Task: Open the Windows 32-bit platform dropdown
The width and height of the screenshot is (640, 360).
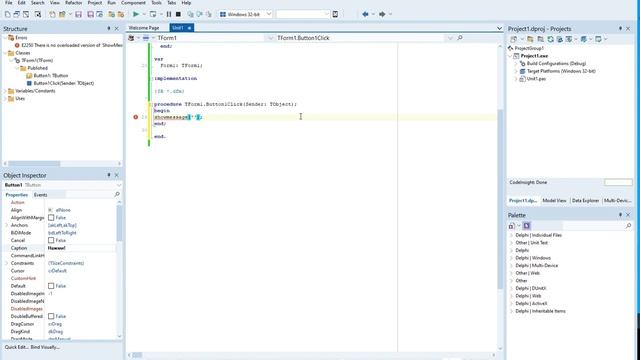Action: (269, 14)
